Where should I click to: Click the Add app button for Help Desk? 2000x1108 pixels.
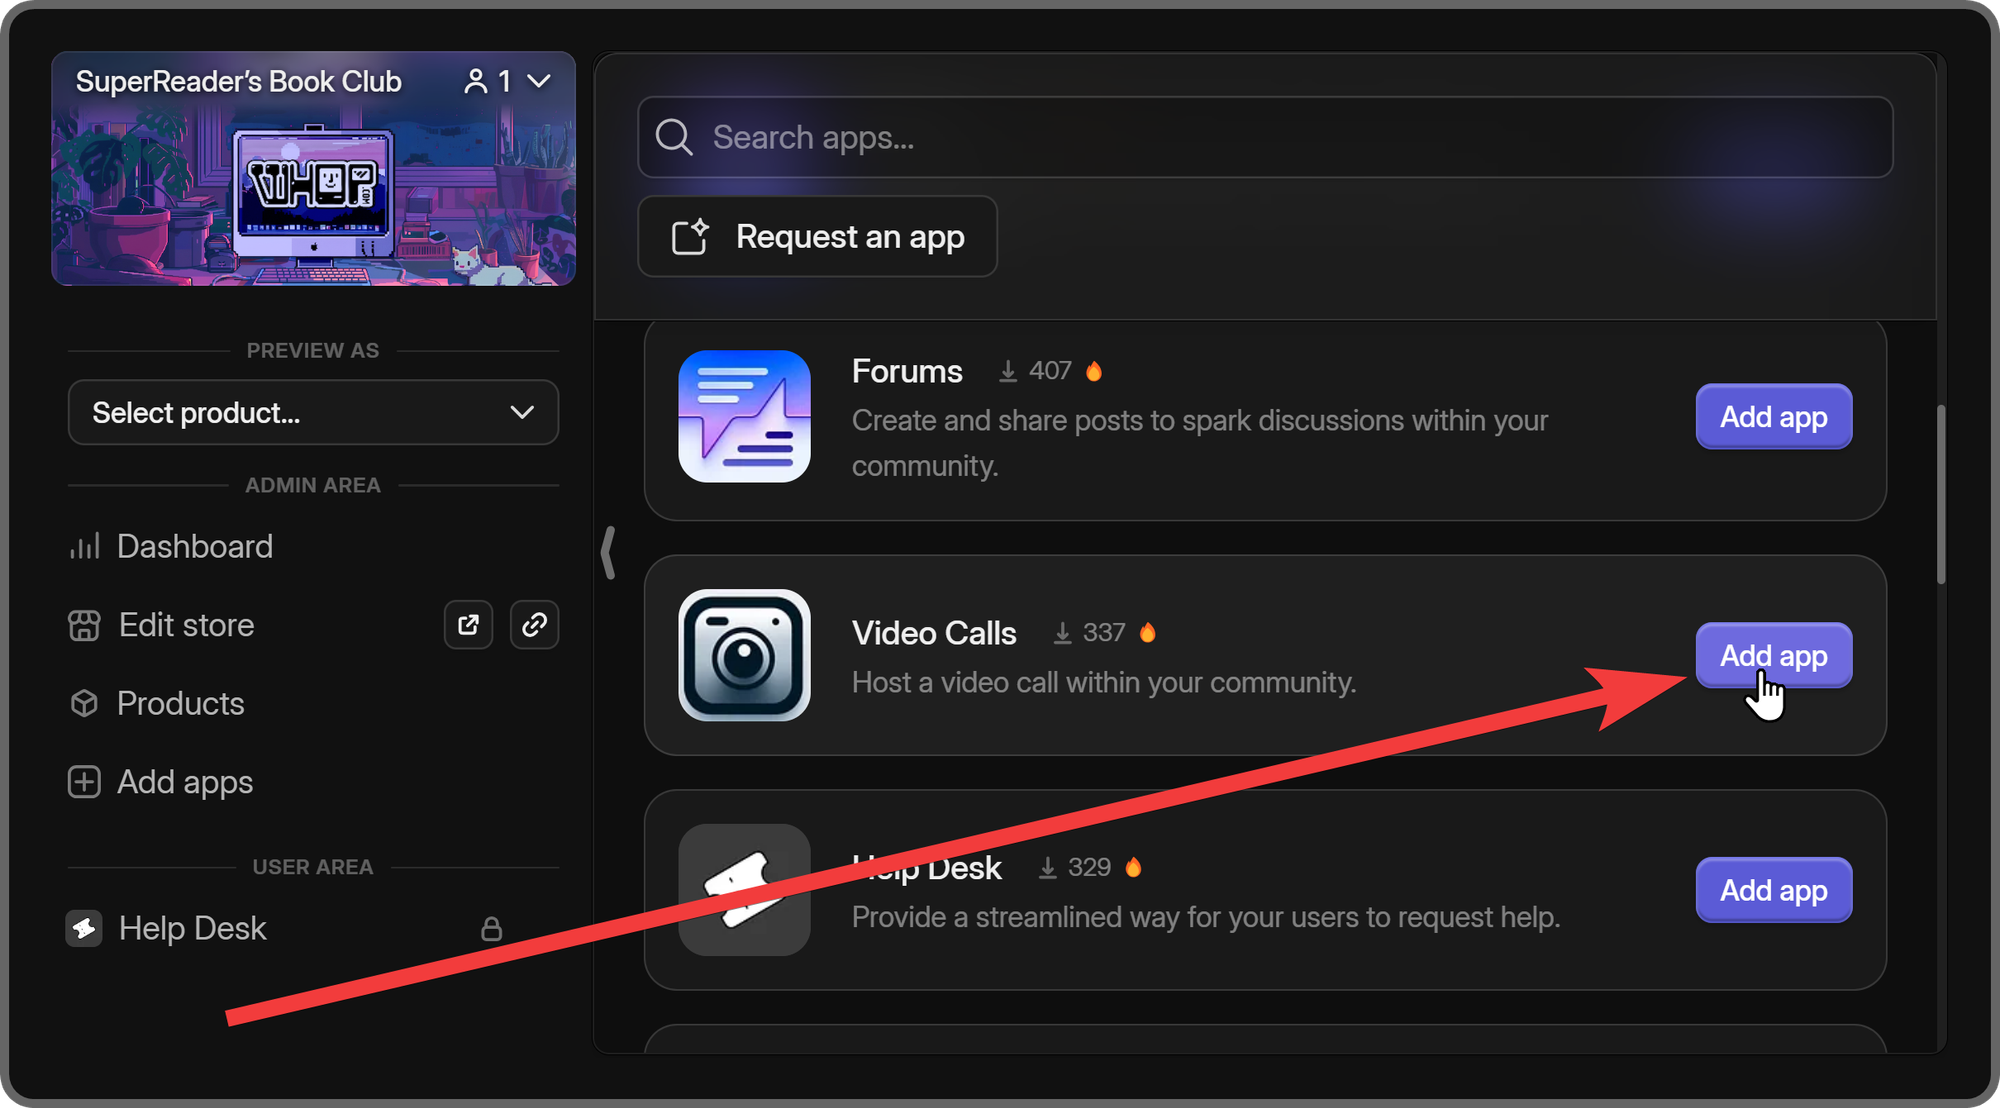coord(1772,890)
